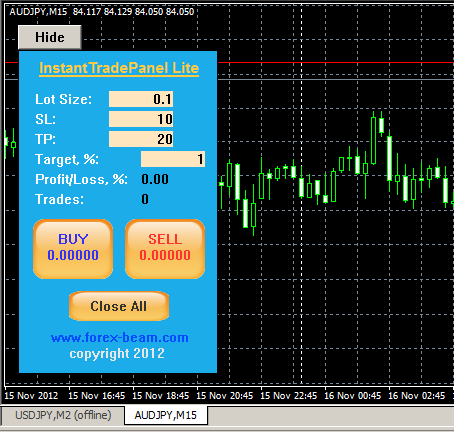Viewport: 454px width, 432px height.
Task: Click the InstantTradePanel Lite title link
Action: (x=119, y=68)
